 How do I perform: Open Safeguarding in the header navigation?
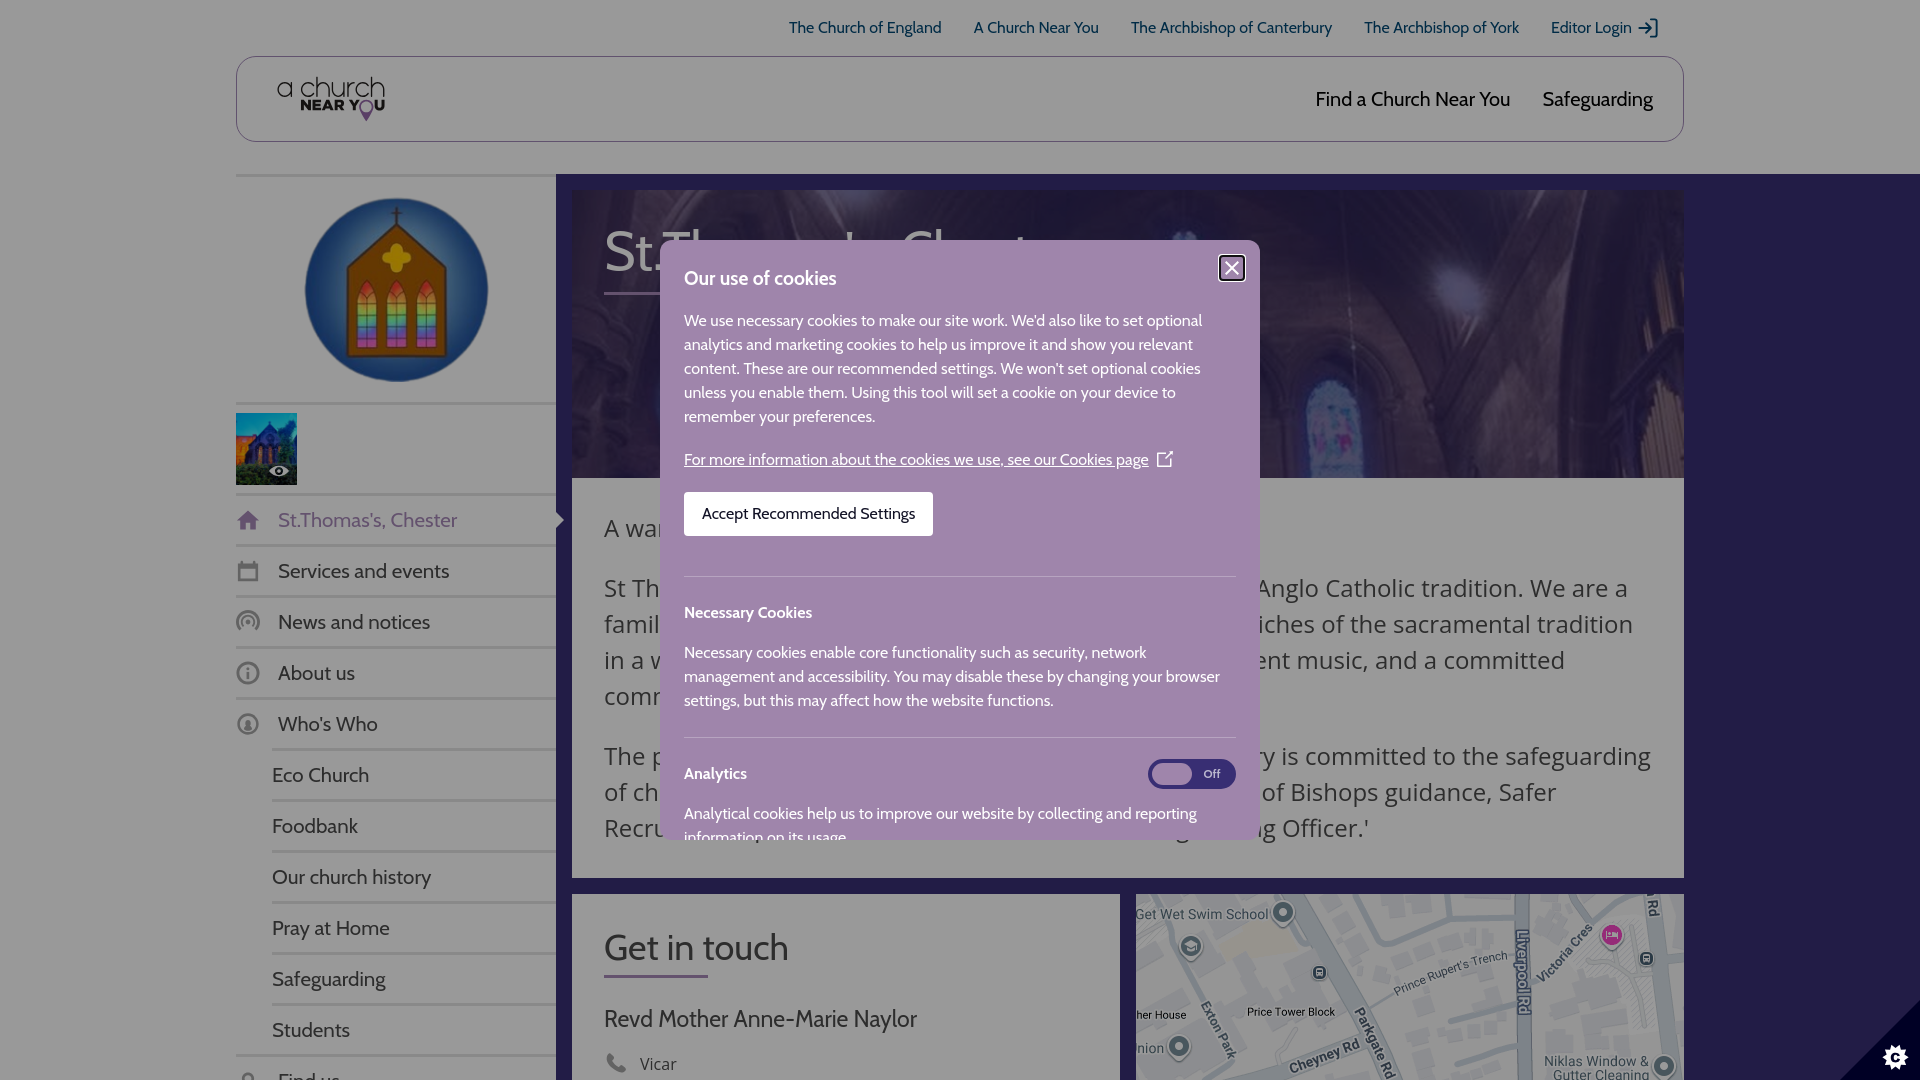click(x=1597, y=99)
